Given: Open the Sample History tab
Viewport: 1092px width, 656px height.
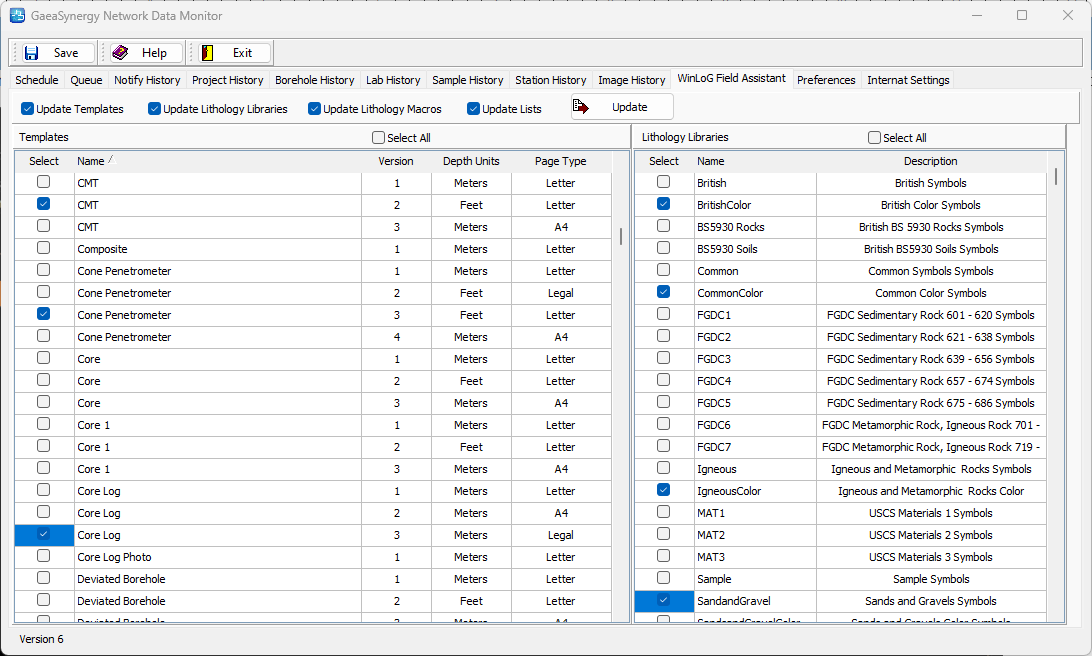Looking at the screenshot, I should (x=467, y=80).
